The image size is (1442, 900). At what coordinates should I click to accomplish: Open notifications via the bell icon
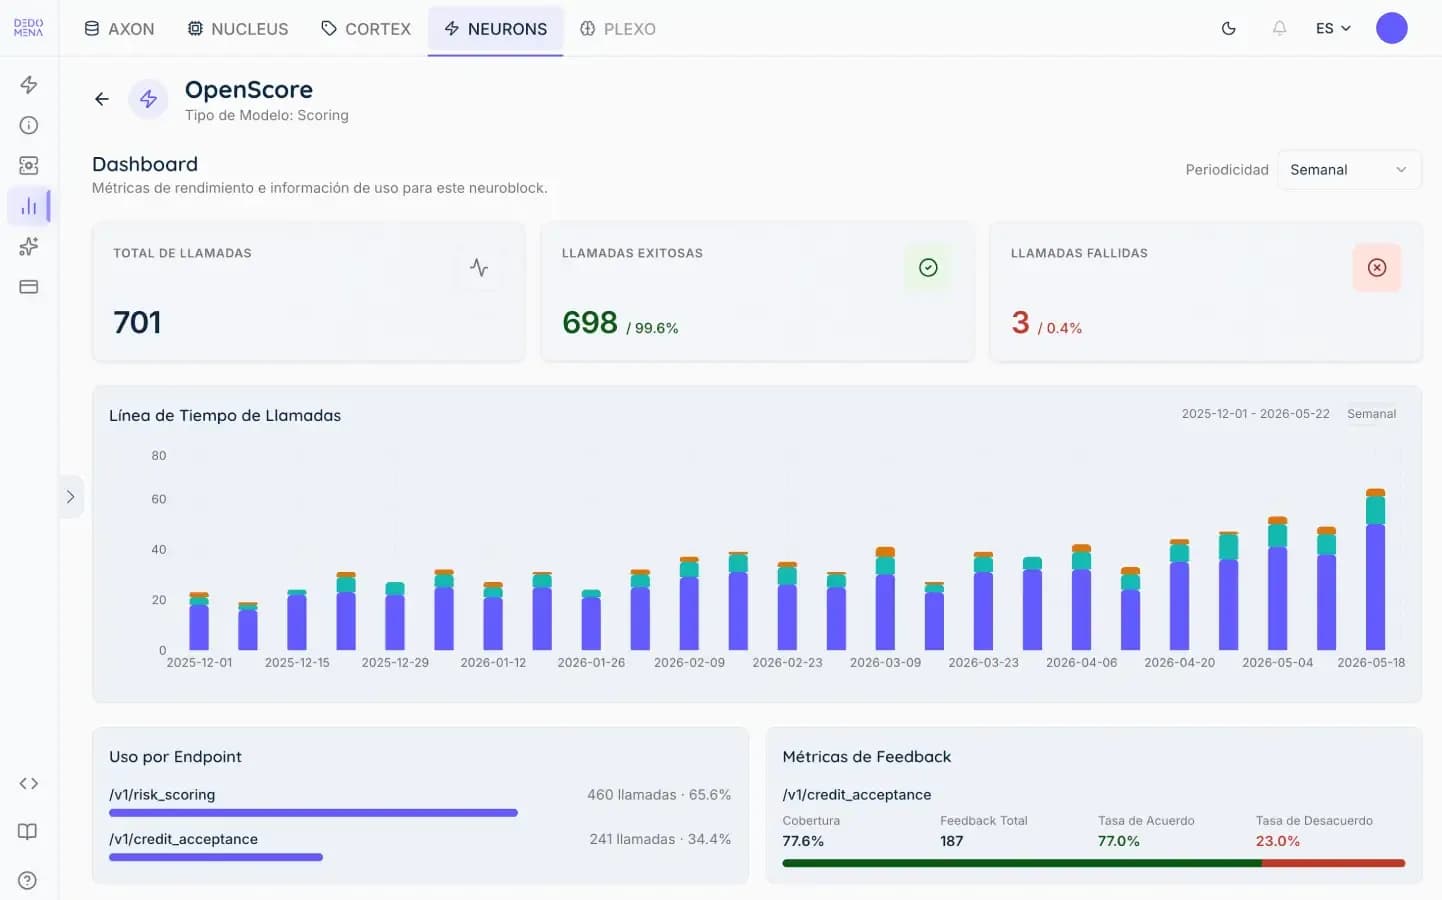click(x=1279, y=28)
